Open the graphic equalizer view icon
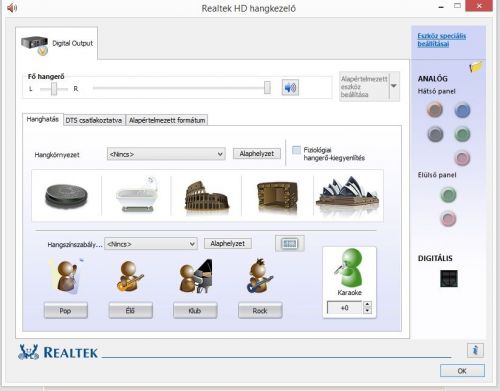Viewport: 500px width, 391px height. coord(289,243)
